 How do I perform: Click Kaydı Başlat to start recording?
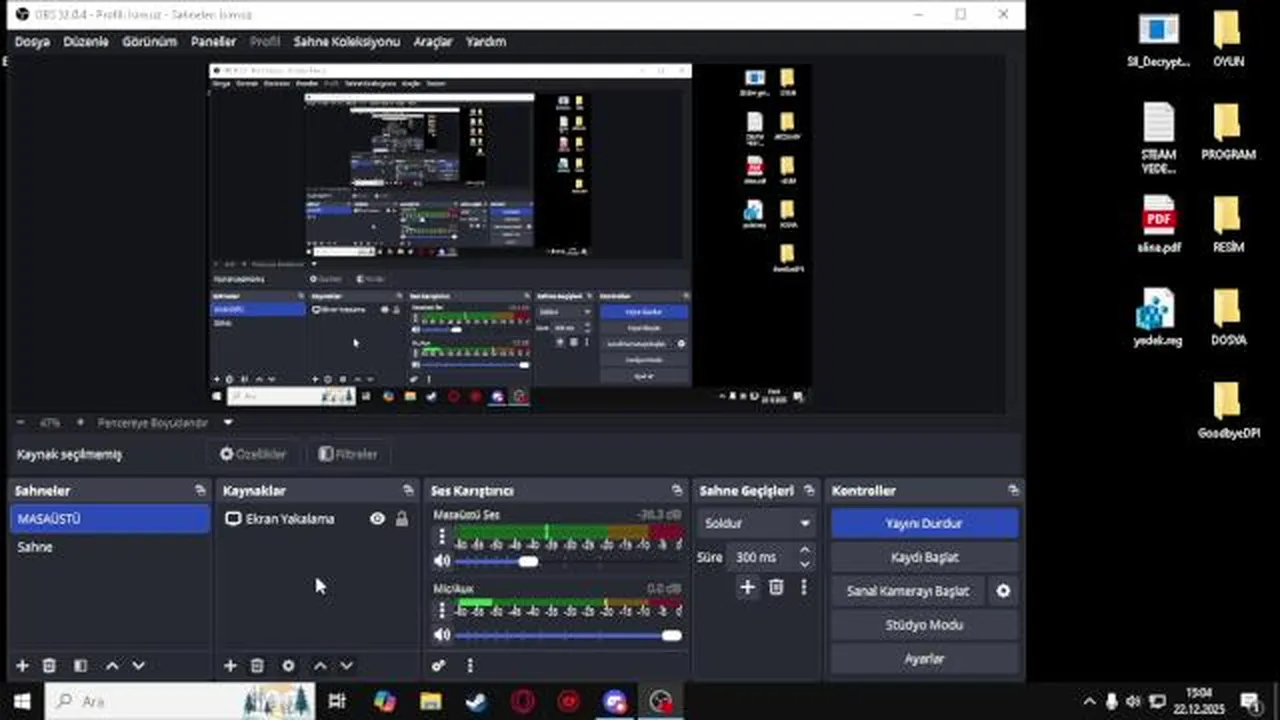tap(925, 557)
